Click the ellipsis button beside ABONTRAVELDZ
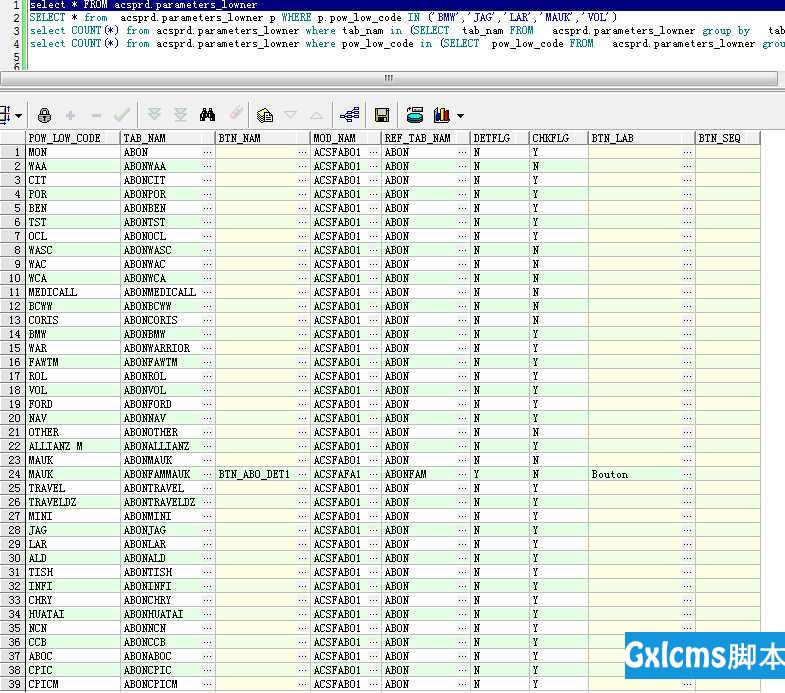The height and width of the screenshot is (693, 785). (x=207, y=502)
